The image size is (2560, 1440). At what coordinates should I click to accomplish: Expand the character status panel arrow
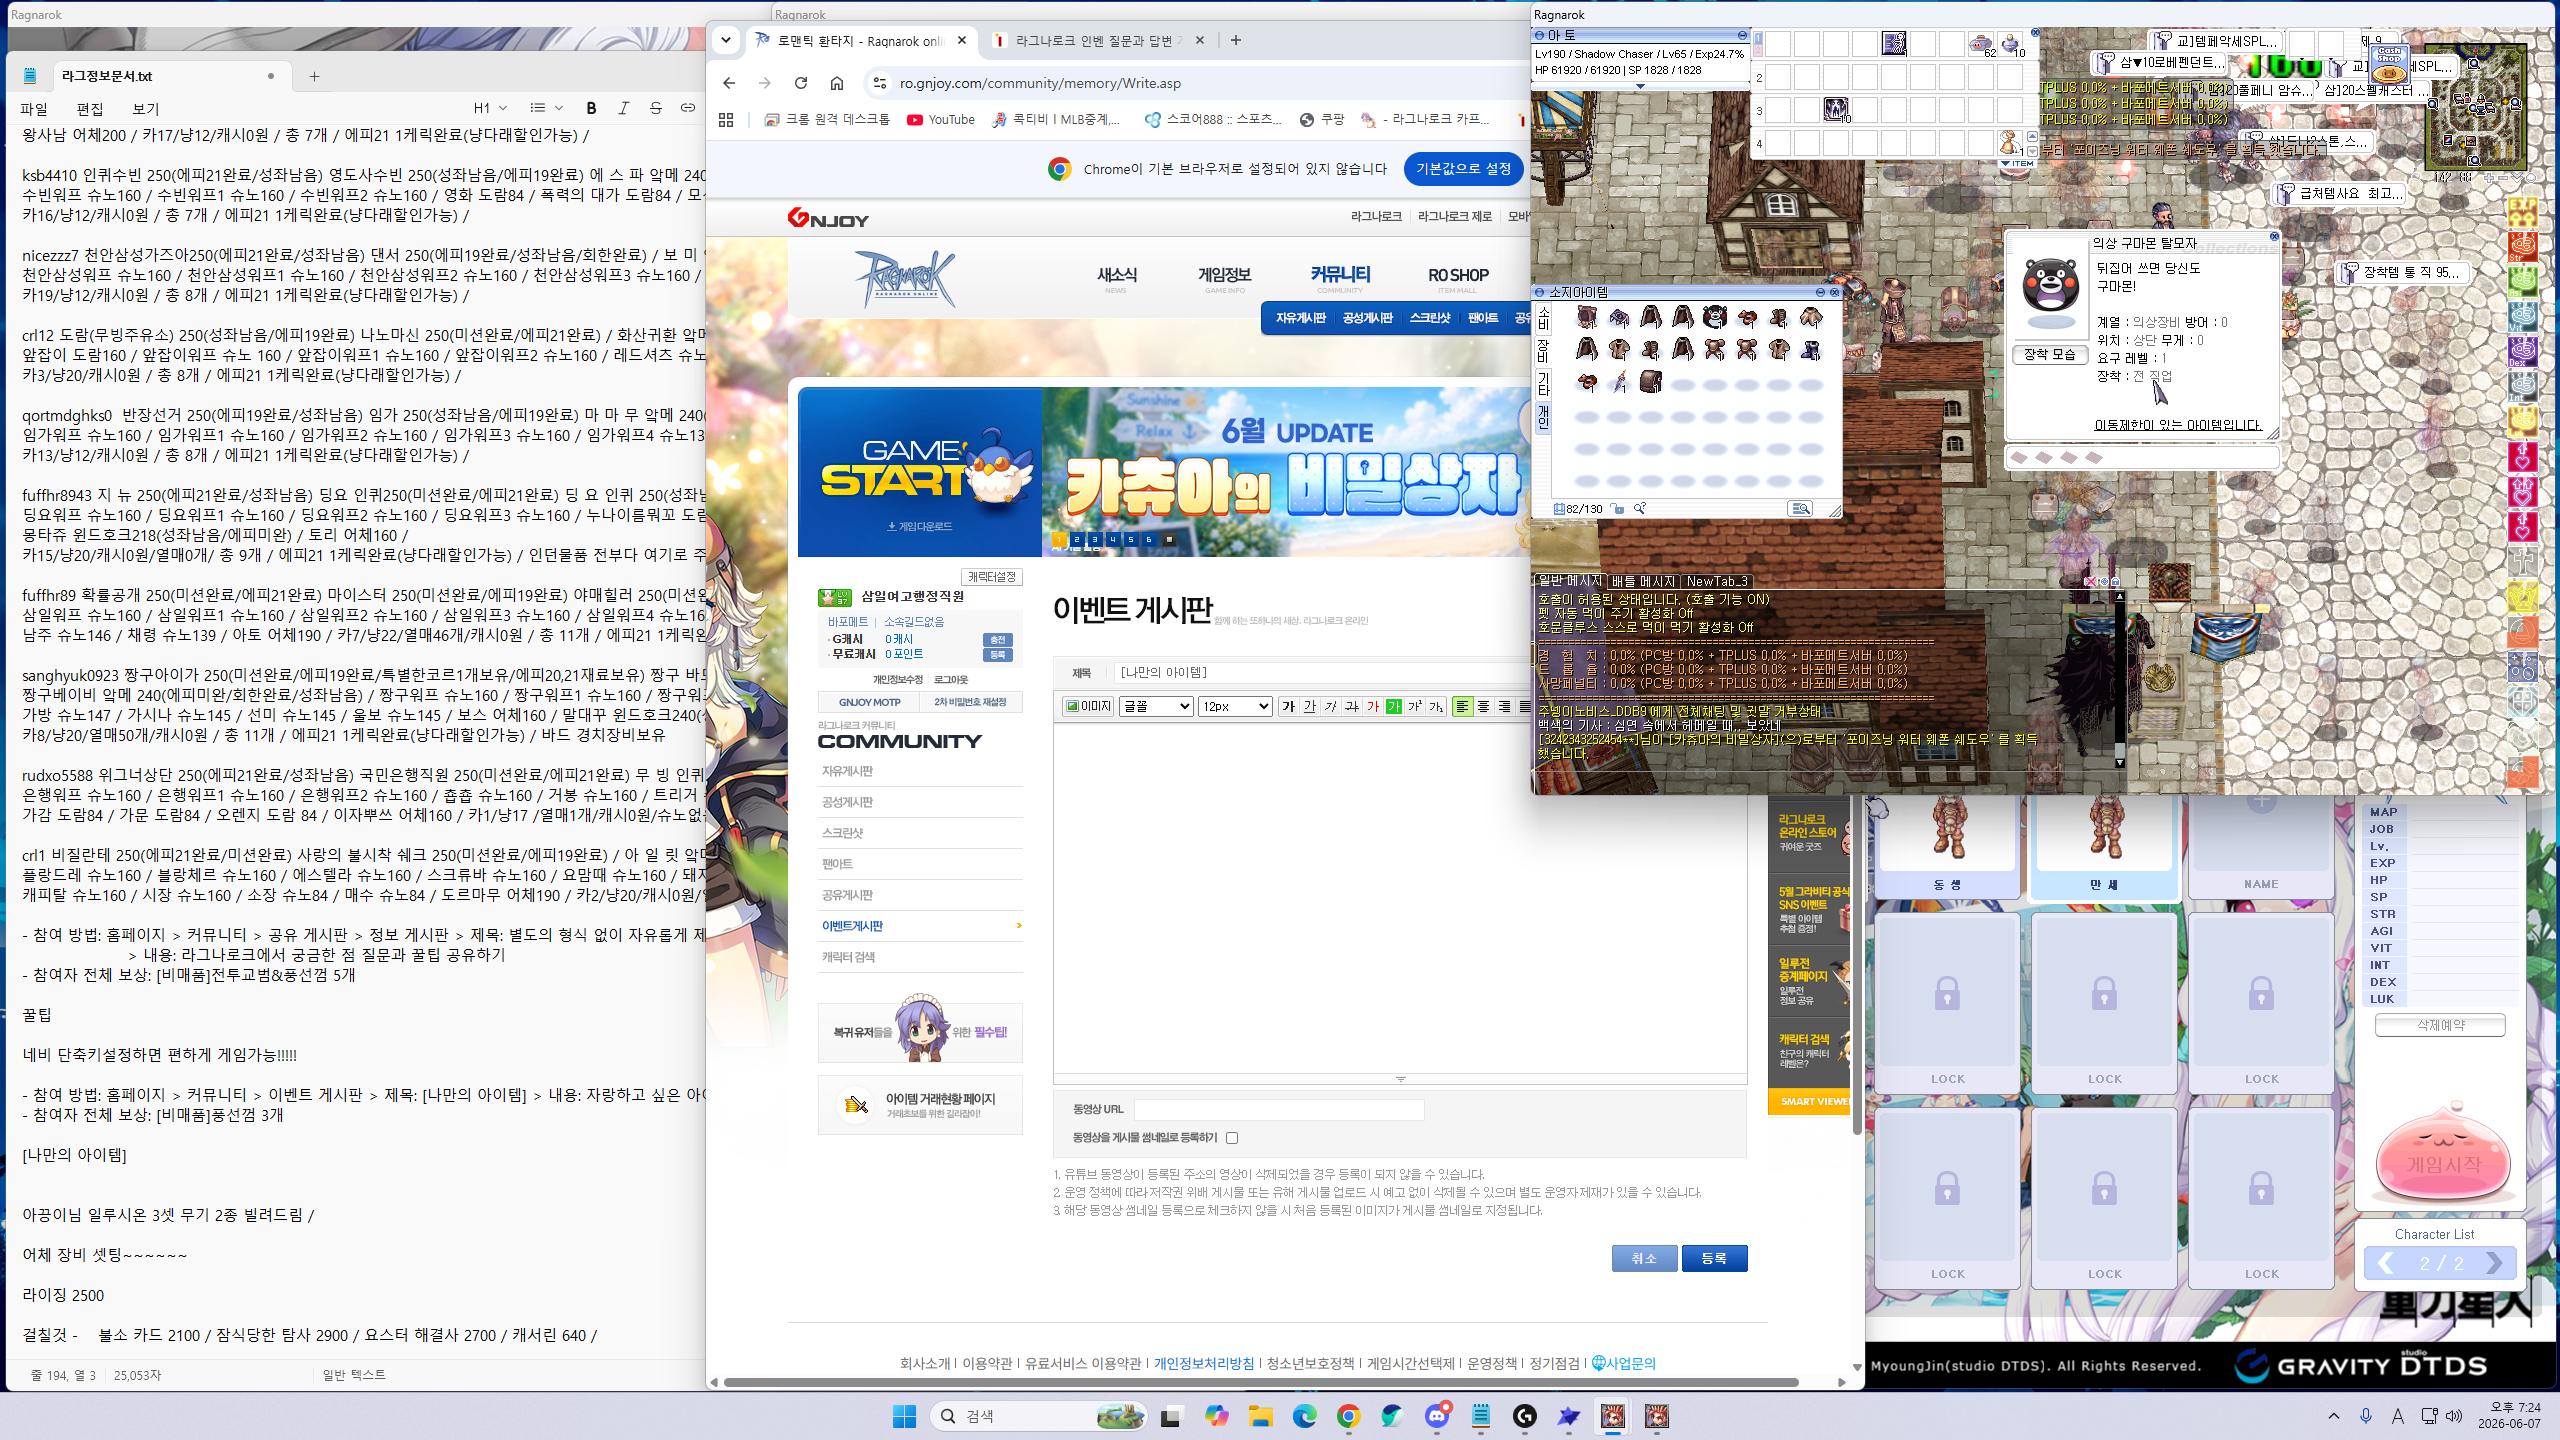(x=1639, y=87)
